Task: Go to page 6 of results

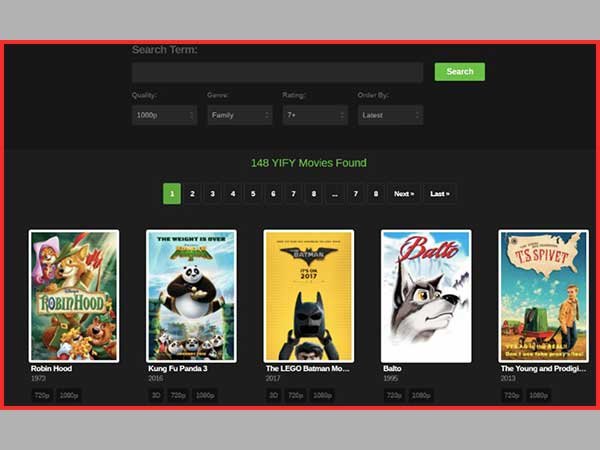Action: (x=273, y=194)
